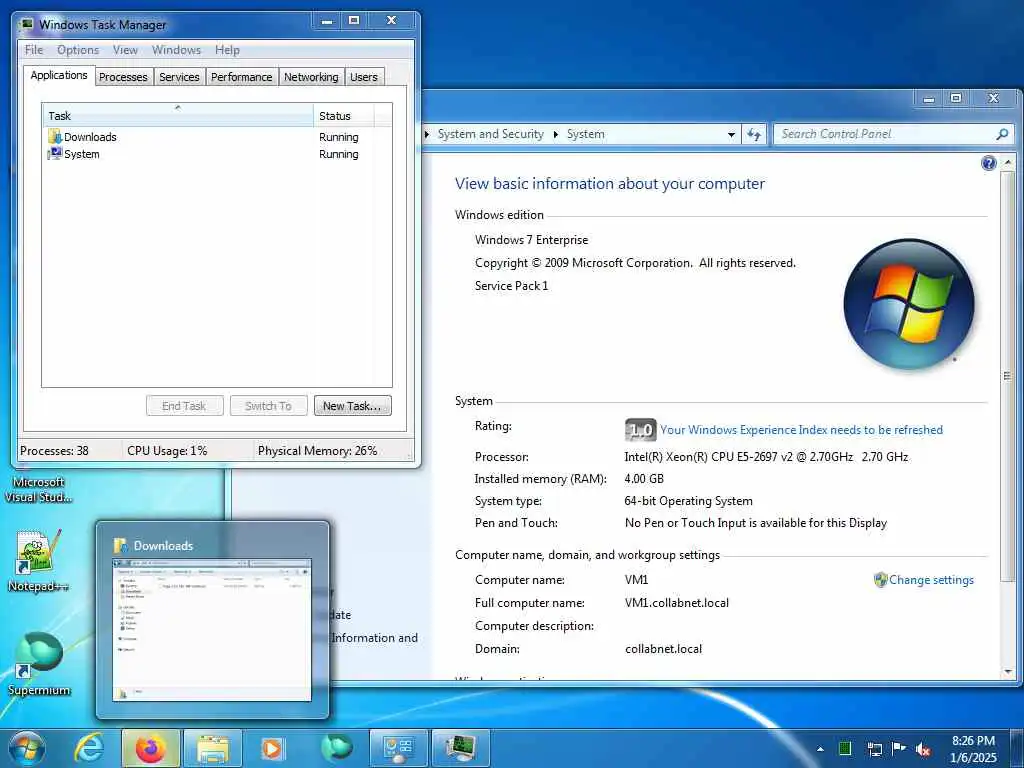The height and width of the screenshot is (768, 1024).
Task: Open the network tray icon
Action: pyautogui.click(x=874, y=749)
